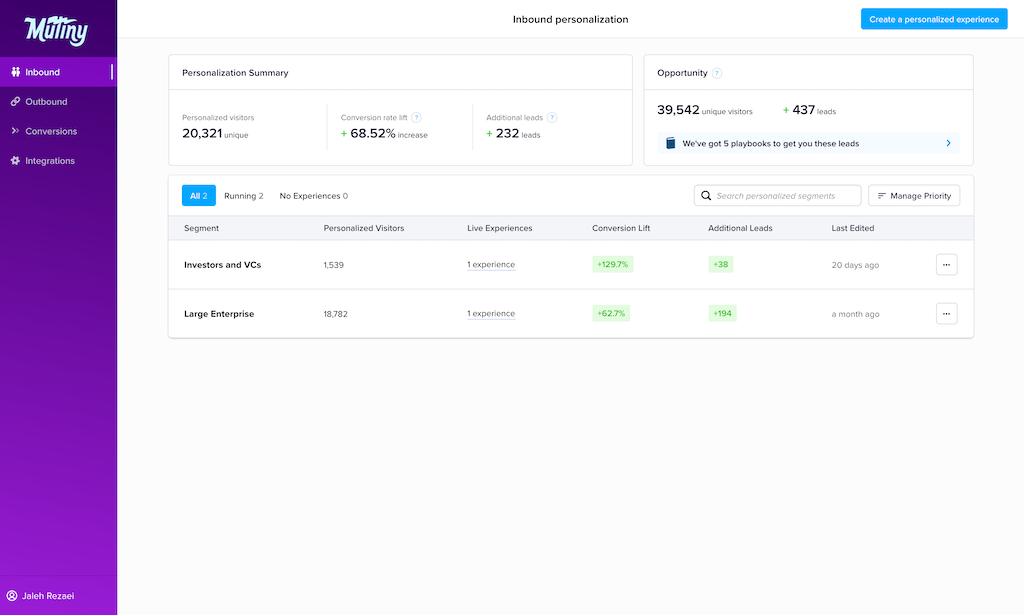Click the magnifier icon in the search box
Screen dimensions: 1024x615
pos(706,196)
